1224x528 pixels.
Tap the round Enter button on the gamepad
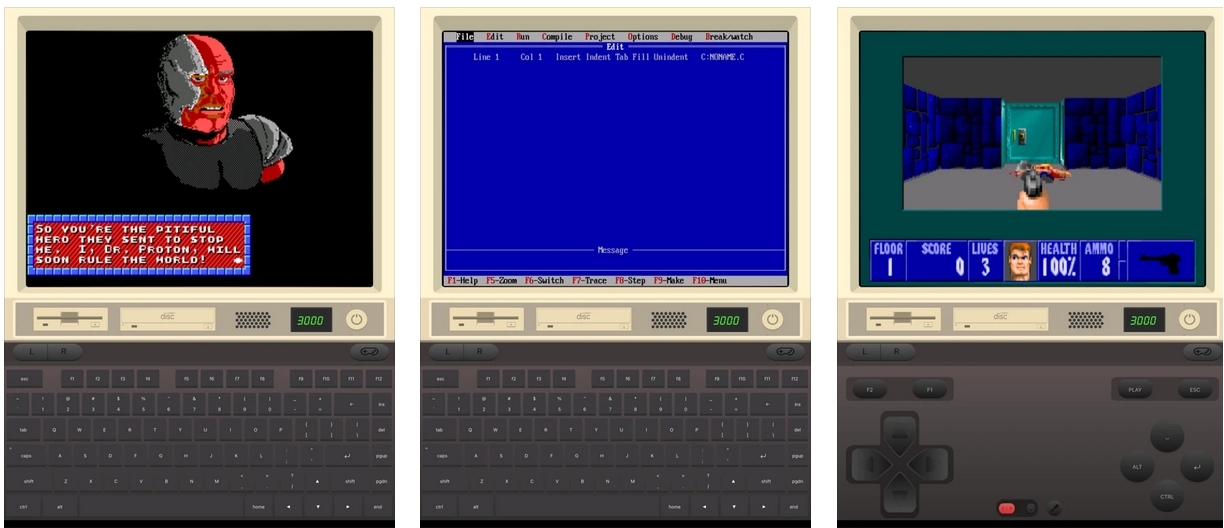pos(1196,466)
